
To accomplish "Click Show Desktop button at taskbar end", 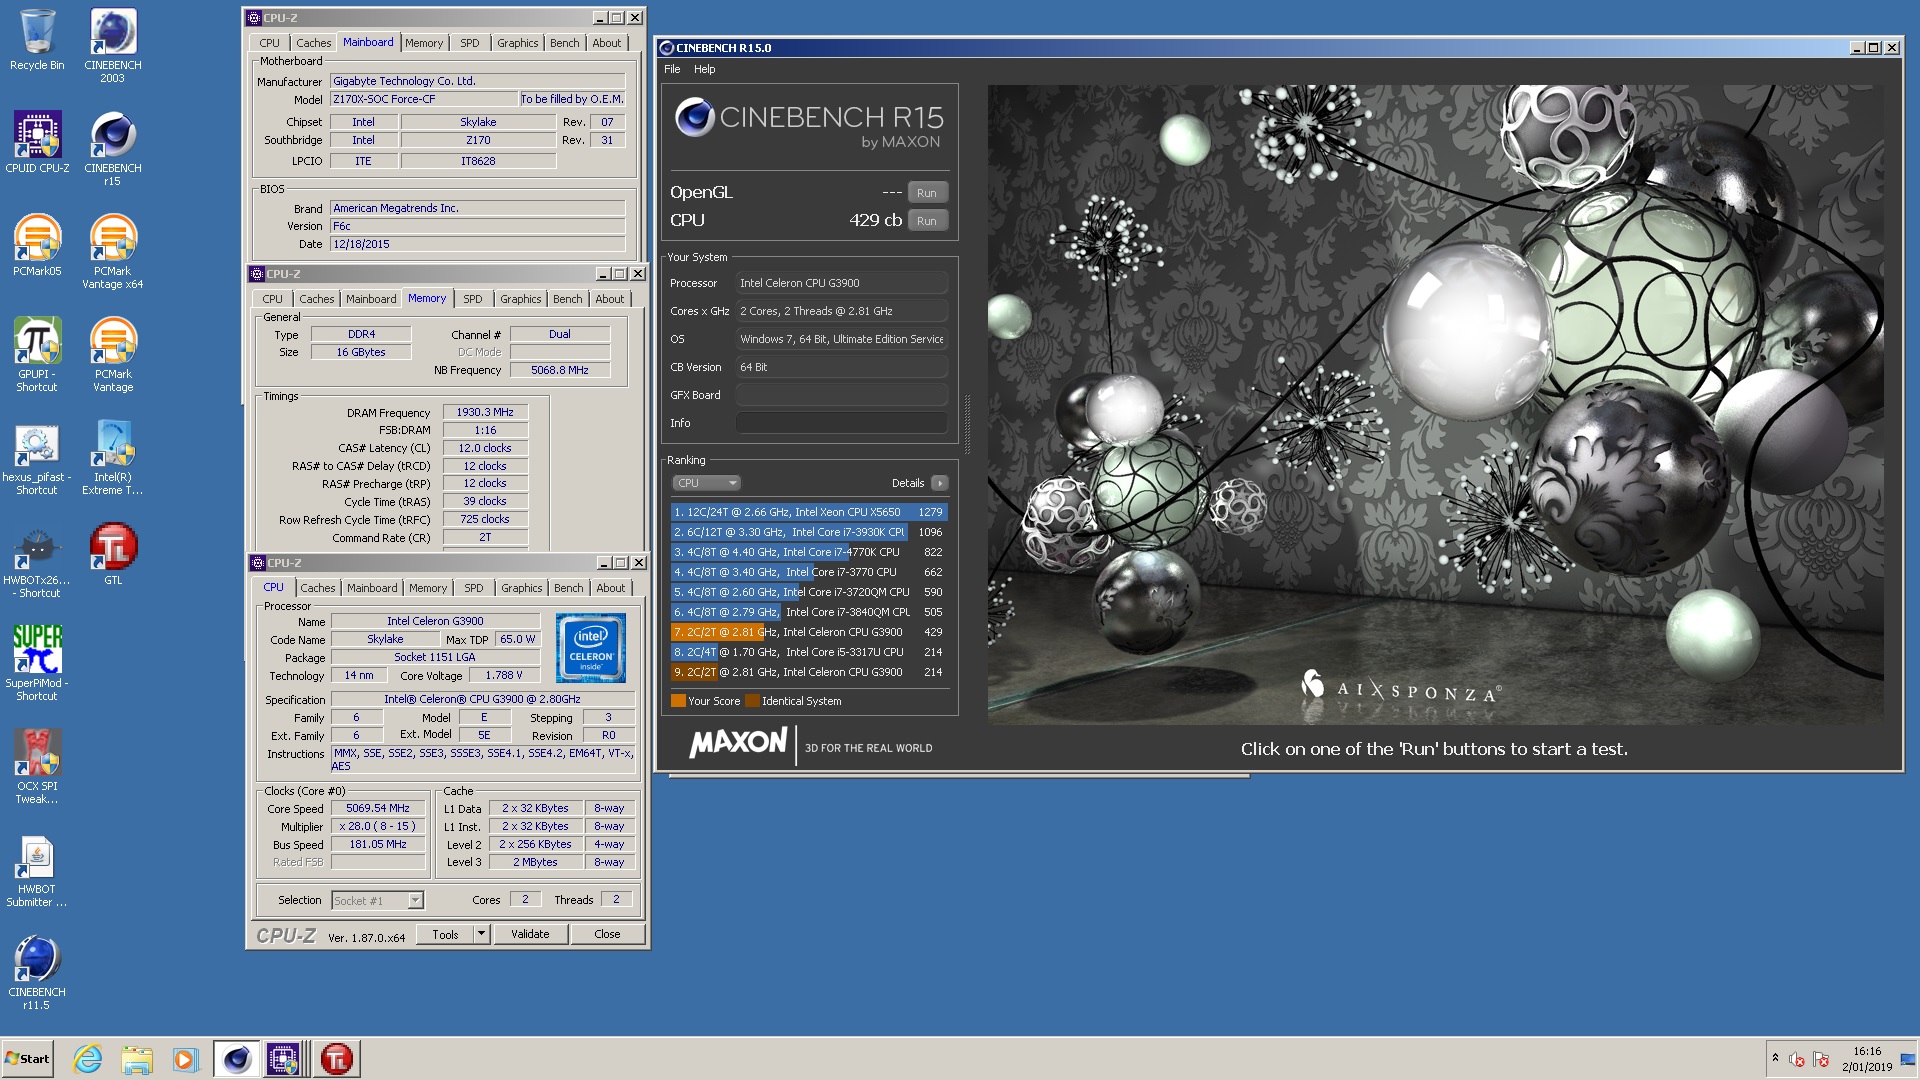I will pyautogui.click(x=1908, y=1059).
